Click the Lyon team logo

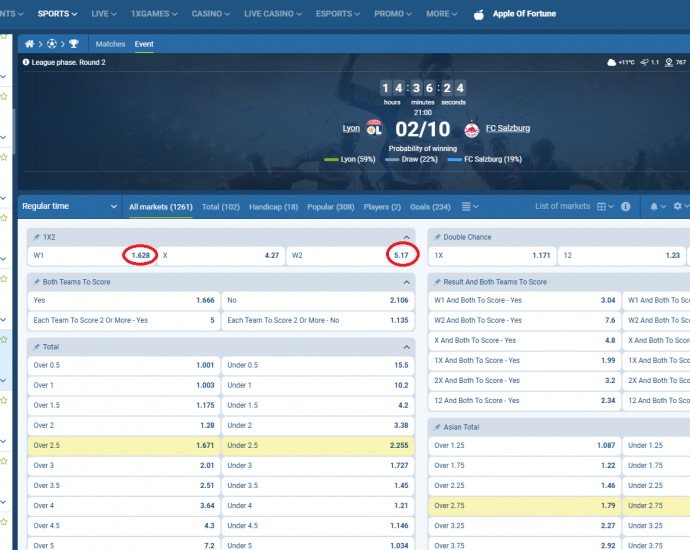tap(374, 128)
